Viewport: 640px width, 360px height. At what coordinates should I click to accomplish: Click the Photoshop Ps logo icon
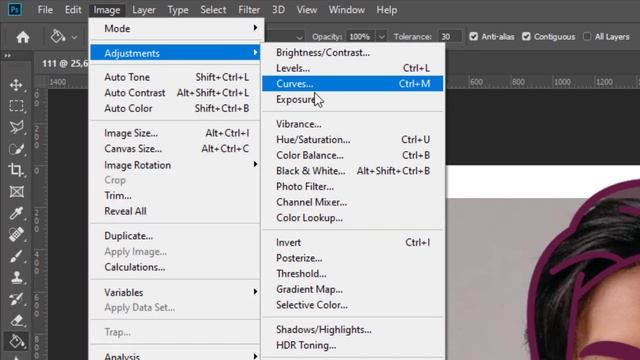(15, 9)
